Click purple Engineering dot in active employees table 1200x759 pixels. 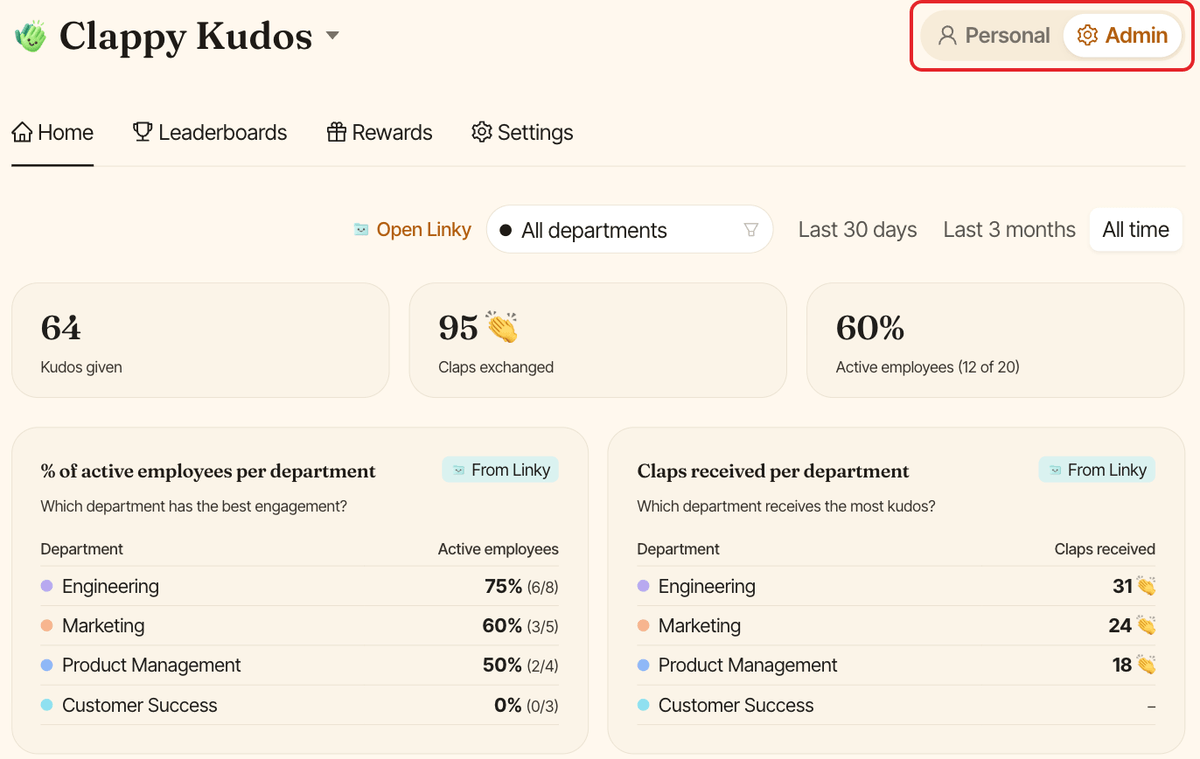tap(46, 587)
